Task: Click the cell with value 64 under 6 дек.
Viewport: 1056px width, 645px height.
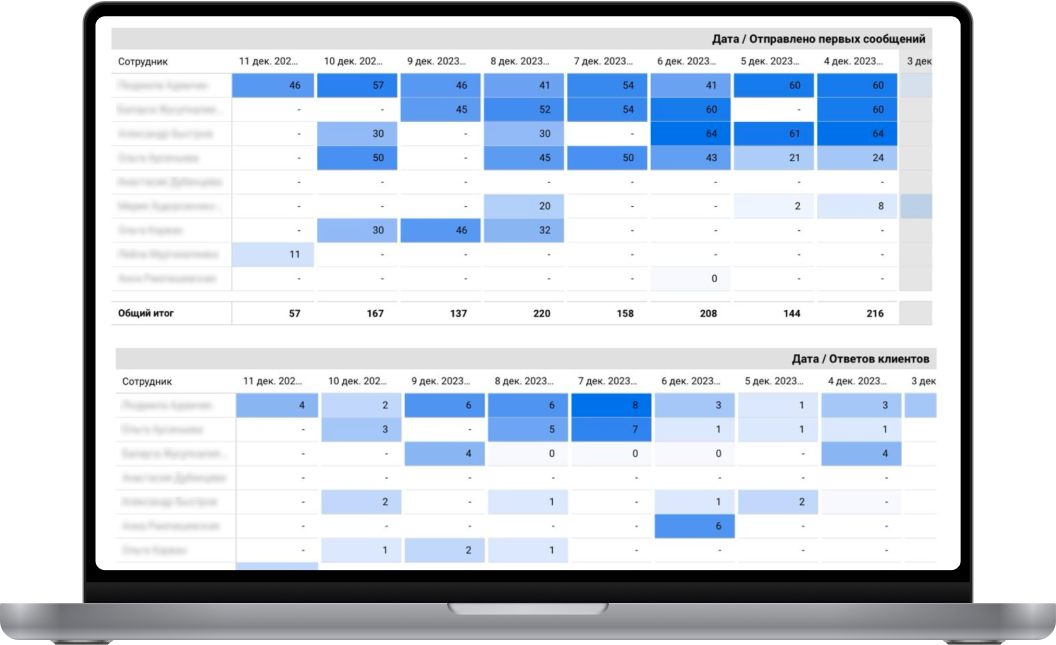Action: [690, 133]
